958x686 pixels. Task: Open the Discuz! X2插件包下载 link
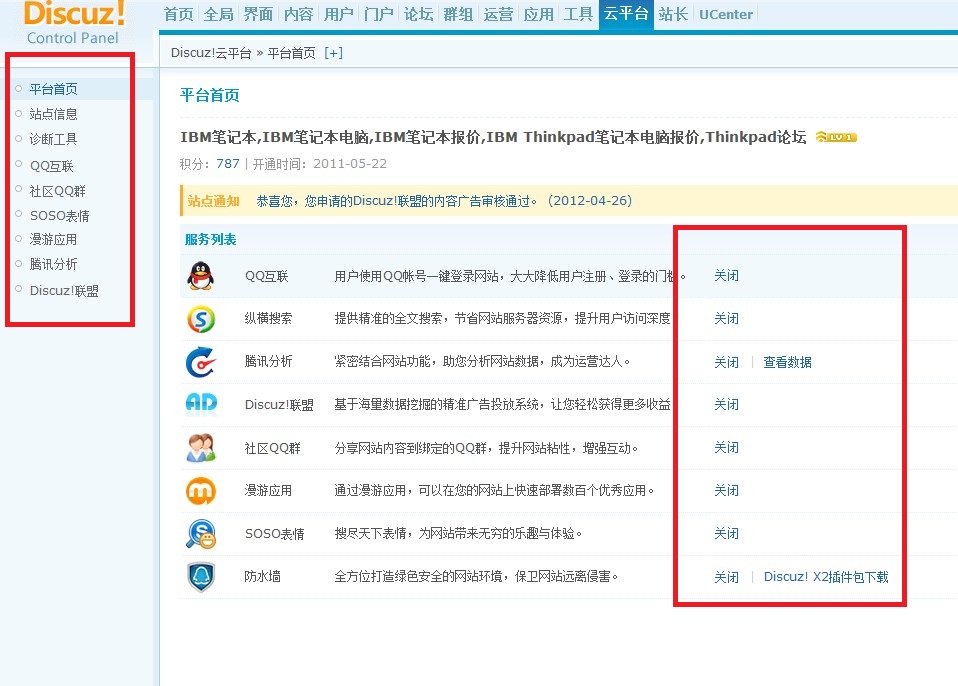click(x=826, y=577)
